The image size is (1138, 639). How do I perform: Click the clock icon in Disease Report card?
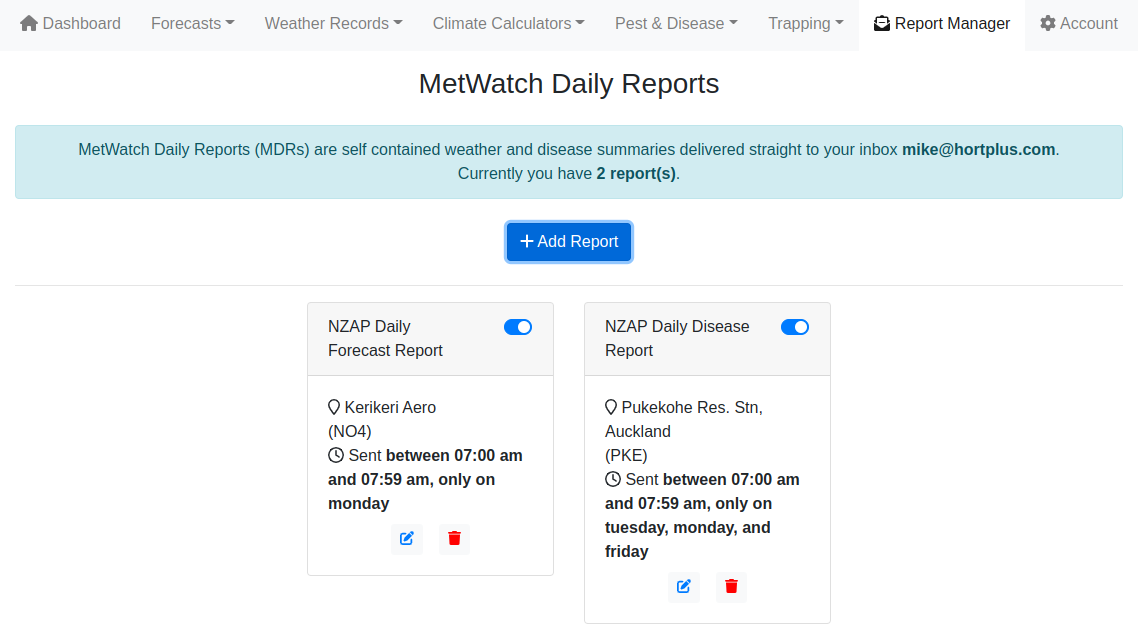613,479
